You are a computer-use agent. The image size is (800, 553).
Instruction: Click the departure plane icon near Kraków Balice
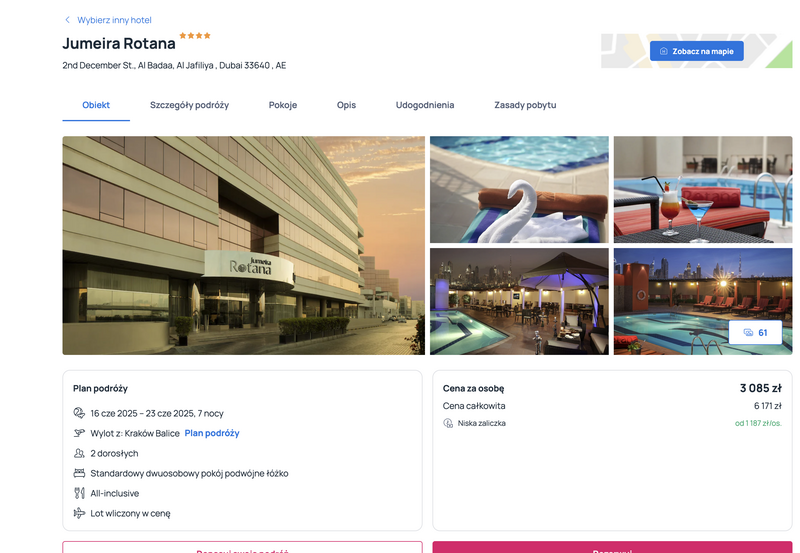point(79,433)
